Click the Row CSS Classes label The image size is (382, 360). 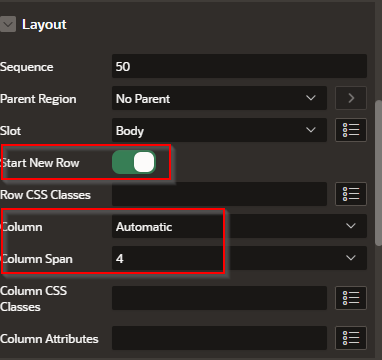point(45,195)
